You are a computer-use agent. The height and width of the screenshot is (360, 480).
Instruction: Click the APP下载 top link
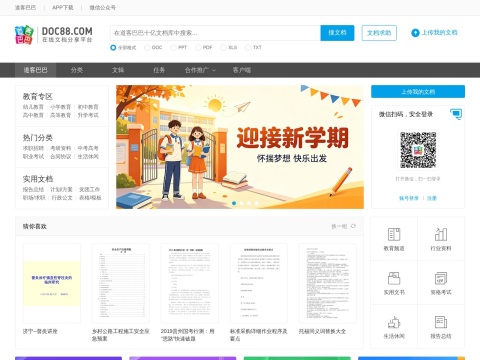click(x=63, y=7)
